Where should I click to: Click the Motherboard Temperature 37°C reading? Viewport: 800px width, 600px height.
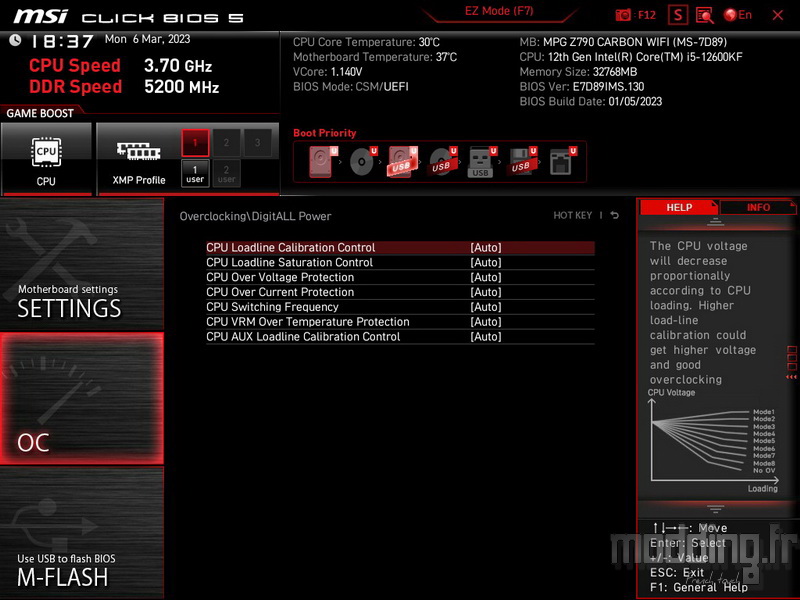[x=374, y=57]
